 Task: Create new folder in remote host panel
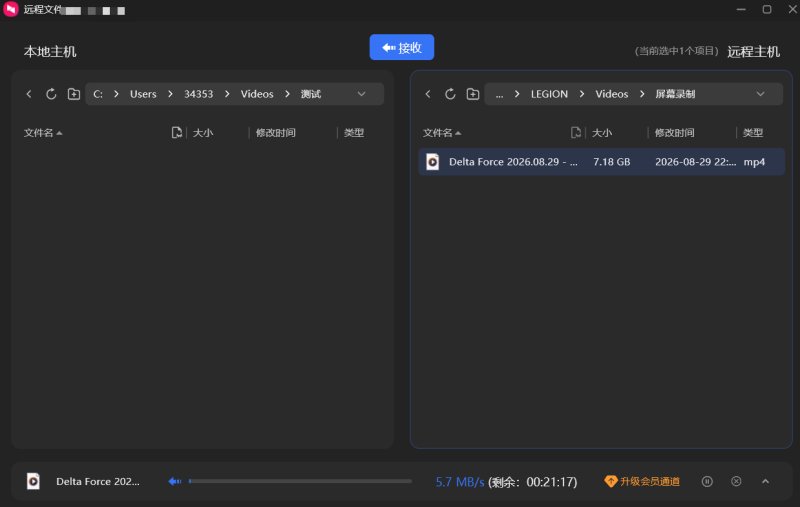pos(473,94)
